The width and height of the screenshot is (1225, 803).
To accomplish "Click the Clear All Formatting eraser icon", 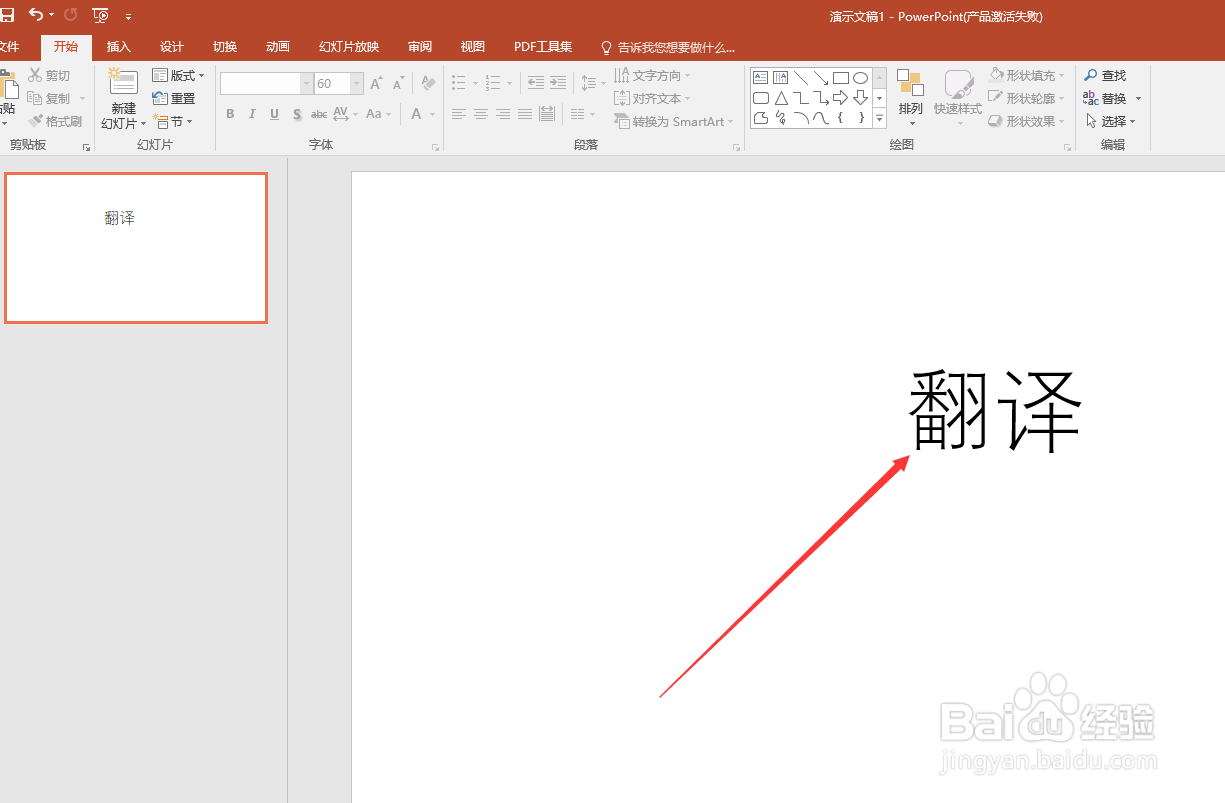I will coord(428,83).
